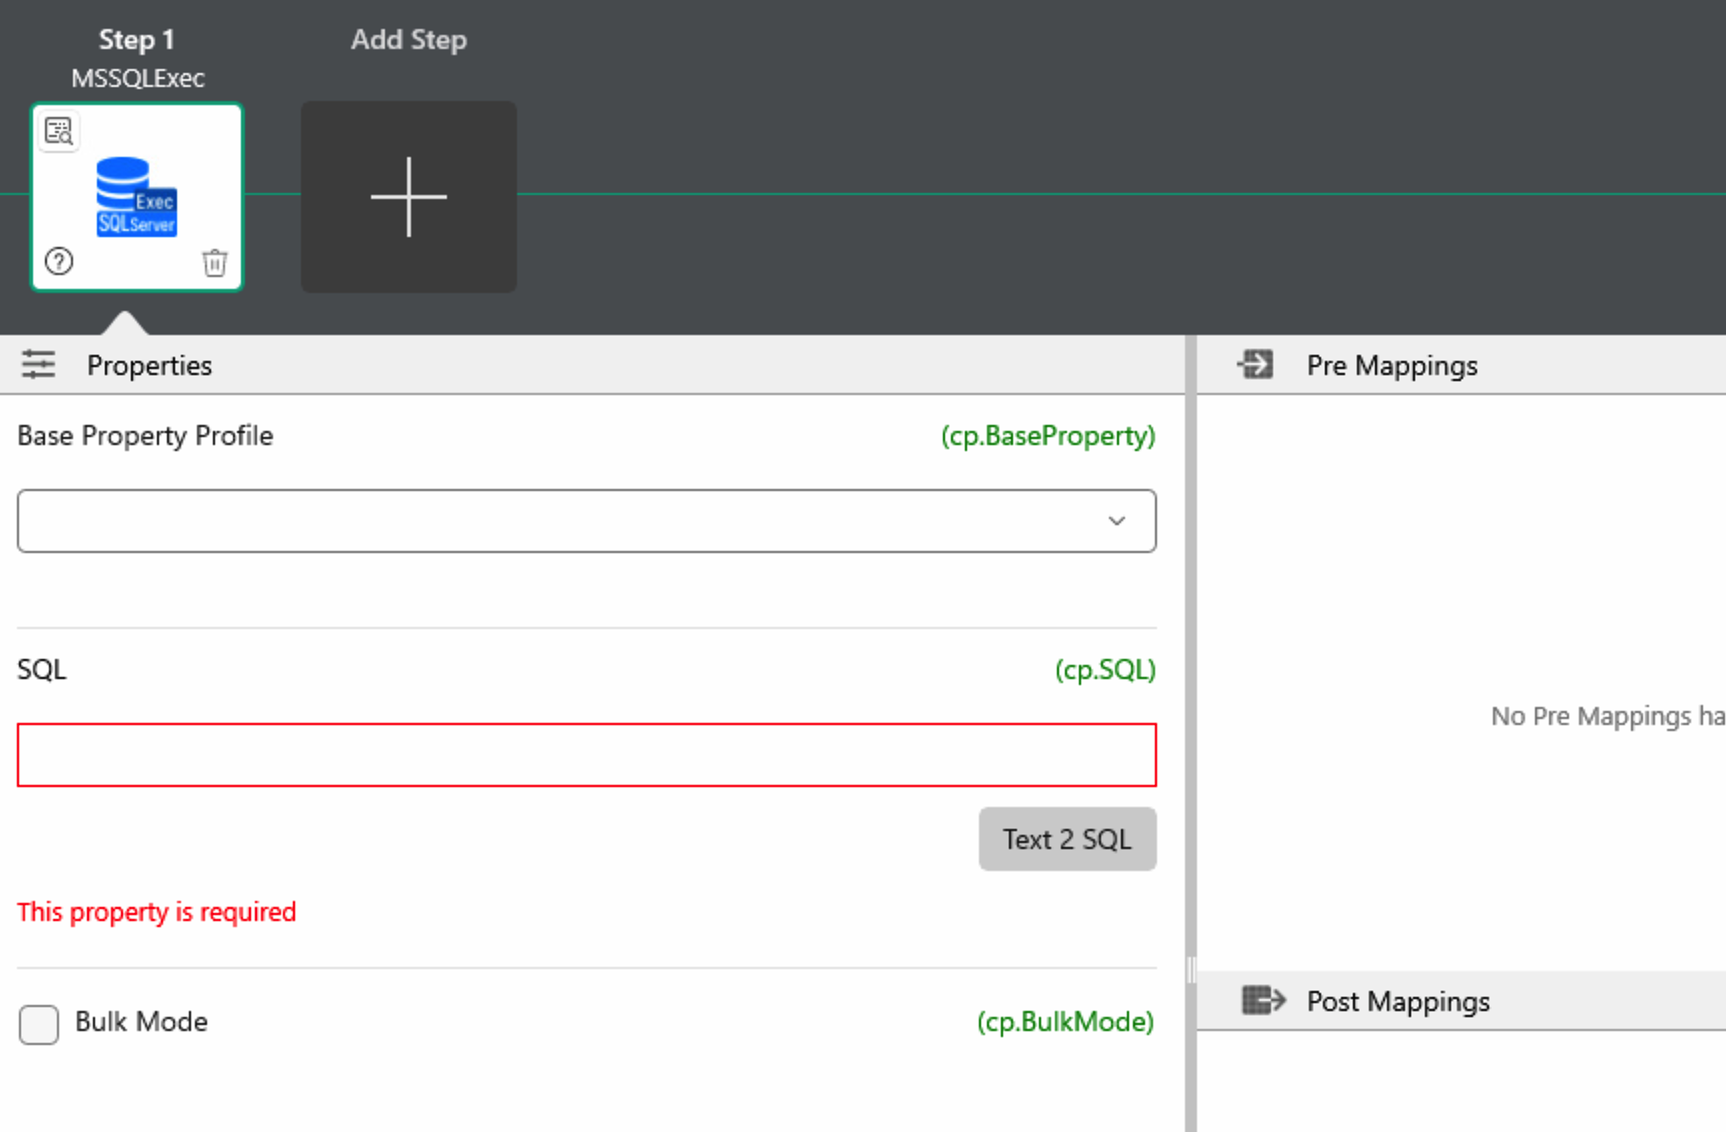Select the Step 1 label
This screenshot has width=1726, height=1132.
[x=137, y=40]
